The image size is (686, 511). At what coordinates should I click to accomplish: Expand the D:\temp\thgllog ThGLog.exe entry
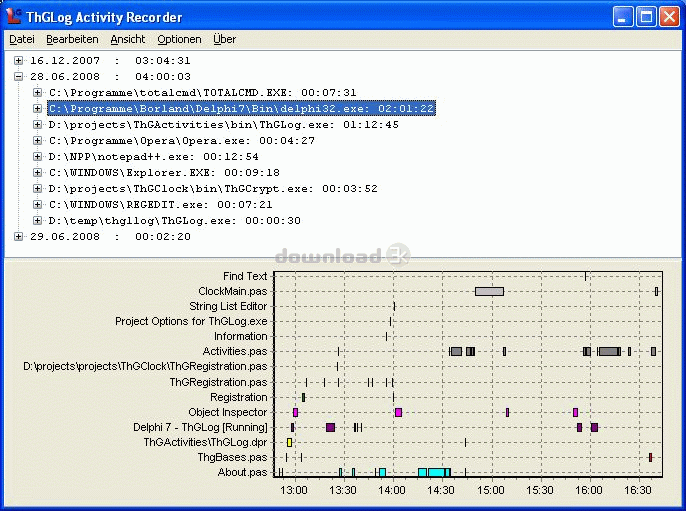pos(38,220)
